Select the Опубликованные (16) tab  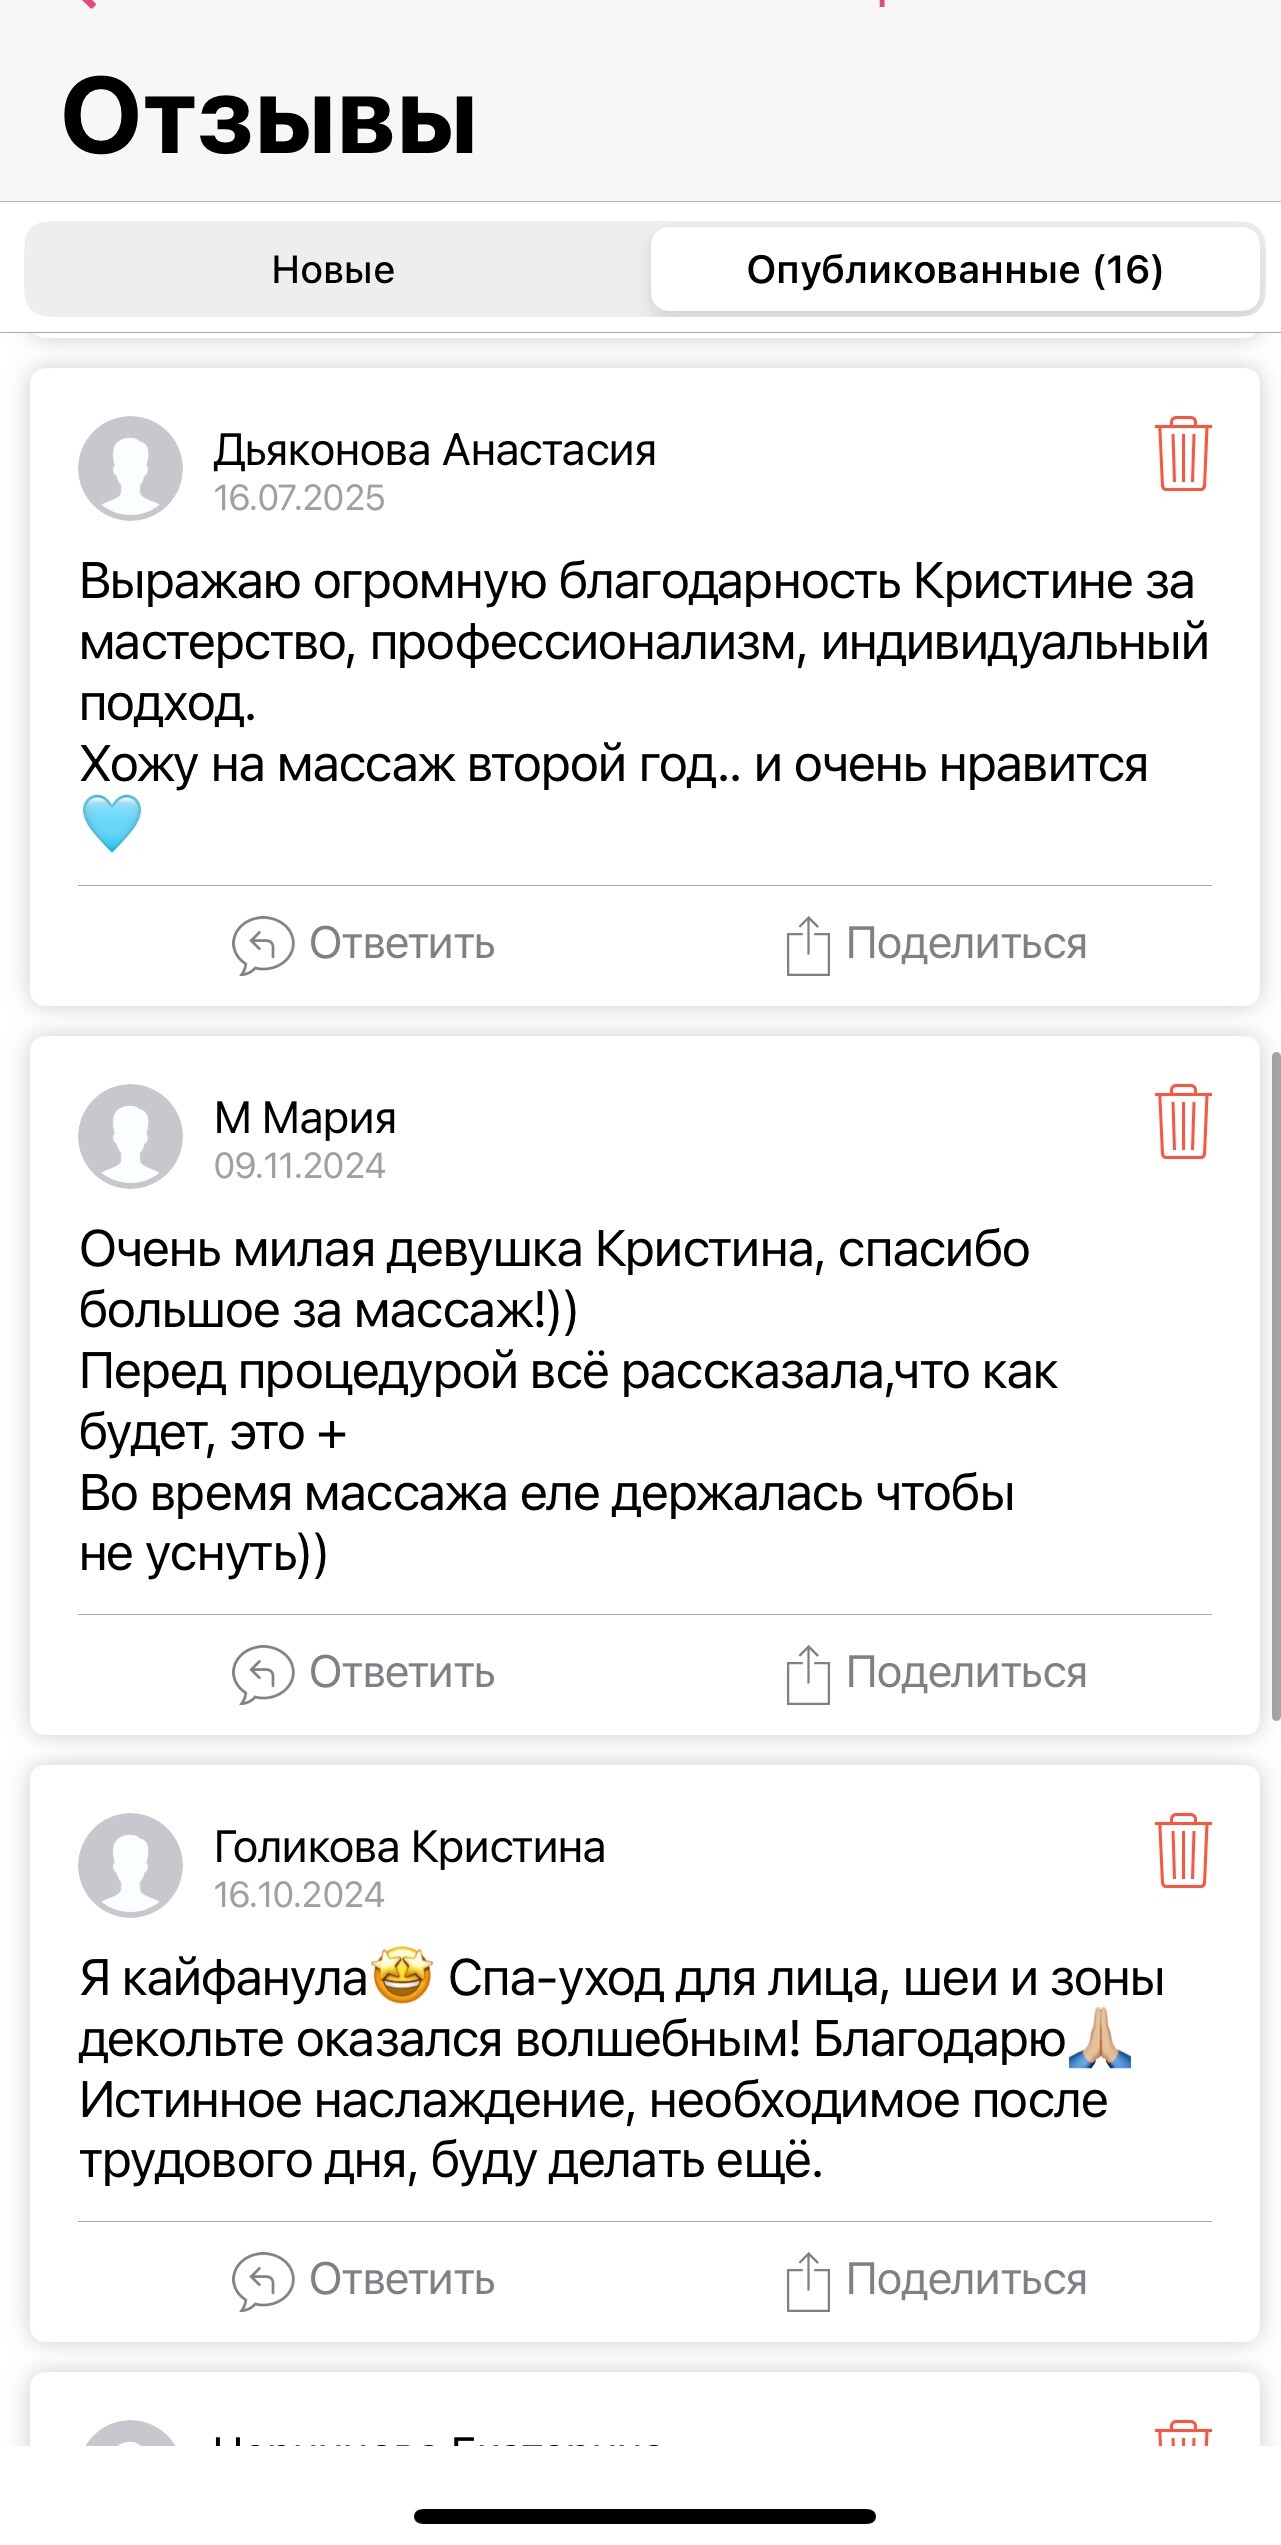955,270
